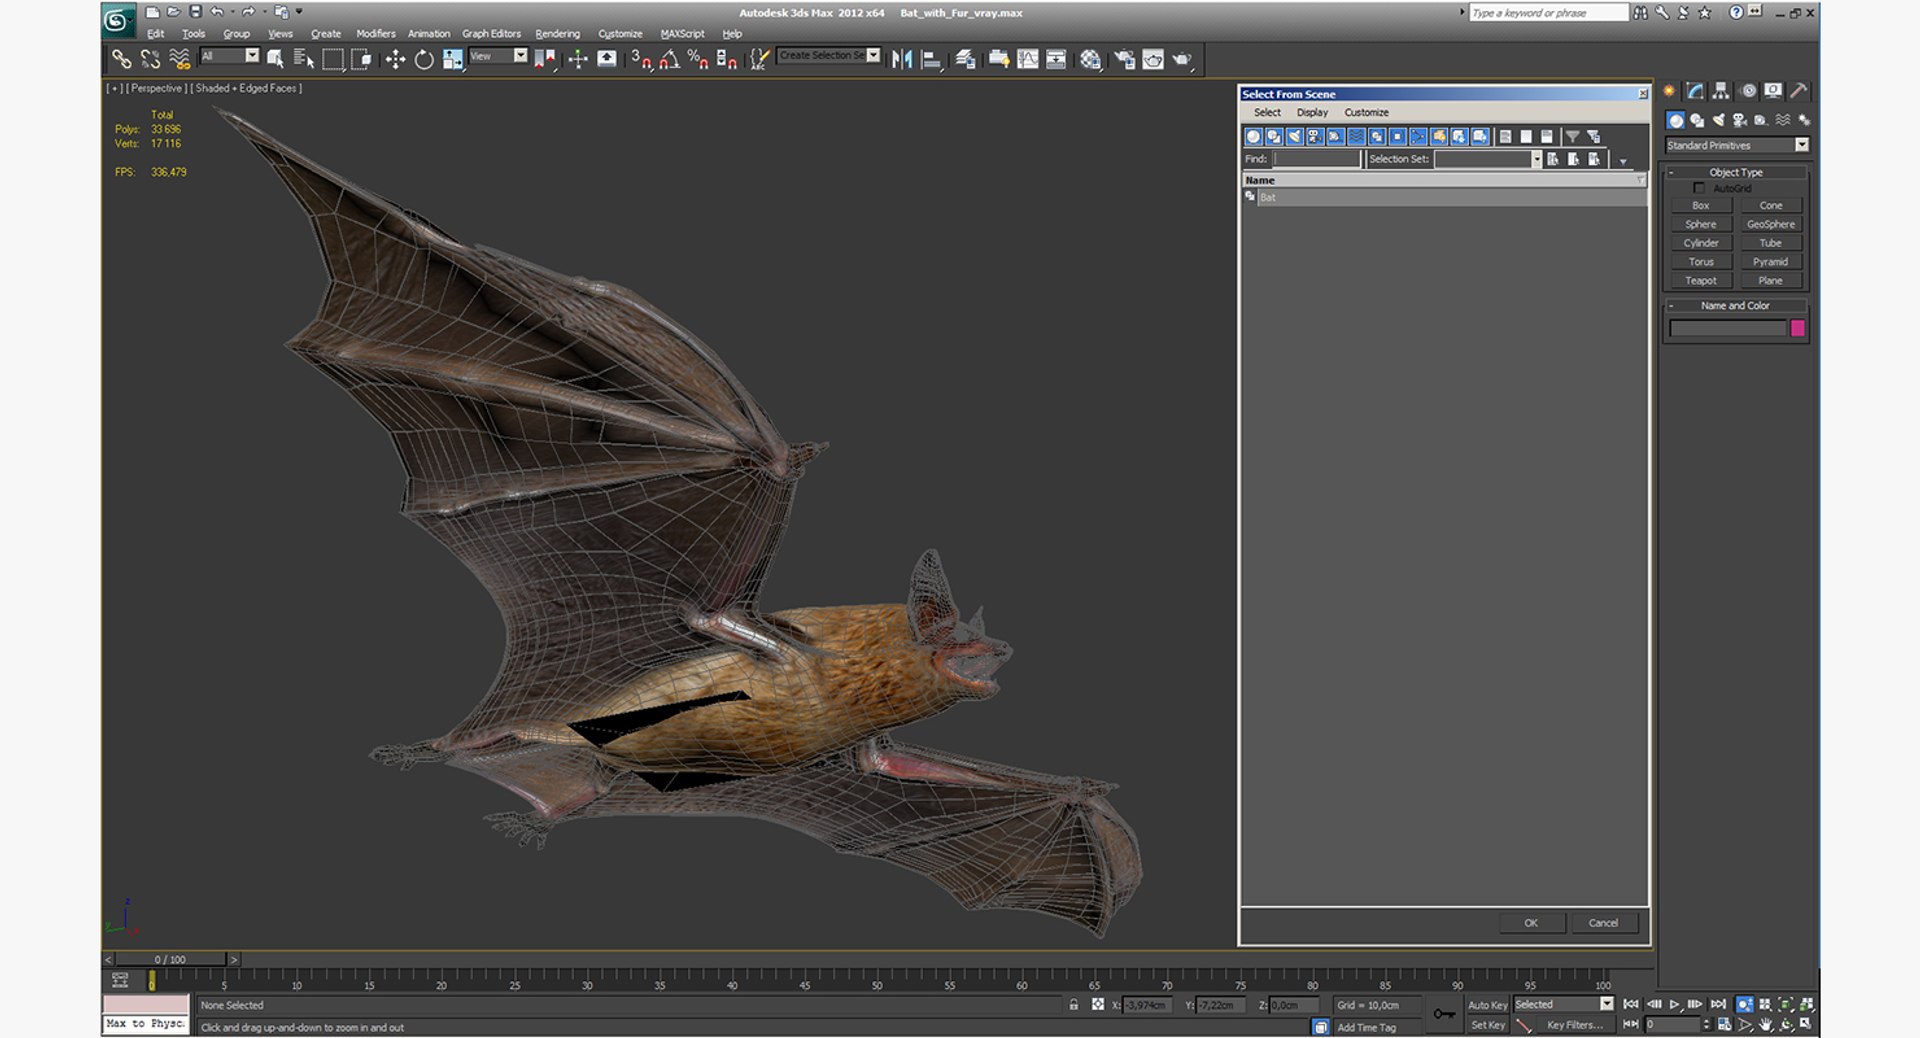Toggle the Angle Snap icon
This screenshot has width=1920, height=1038.
click(670, 60)
